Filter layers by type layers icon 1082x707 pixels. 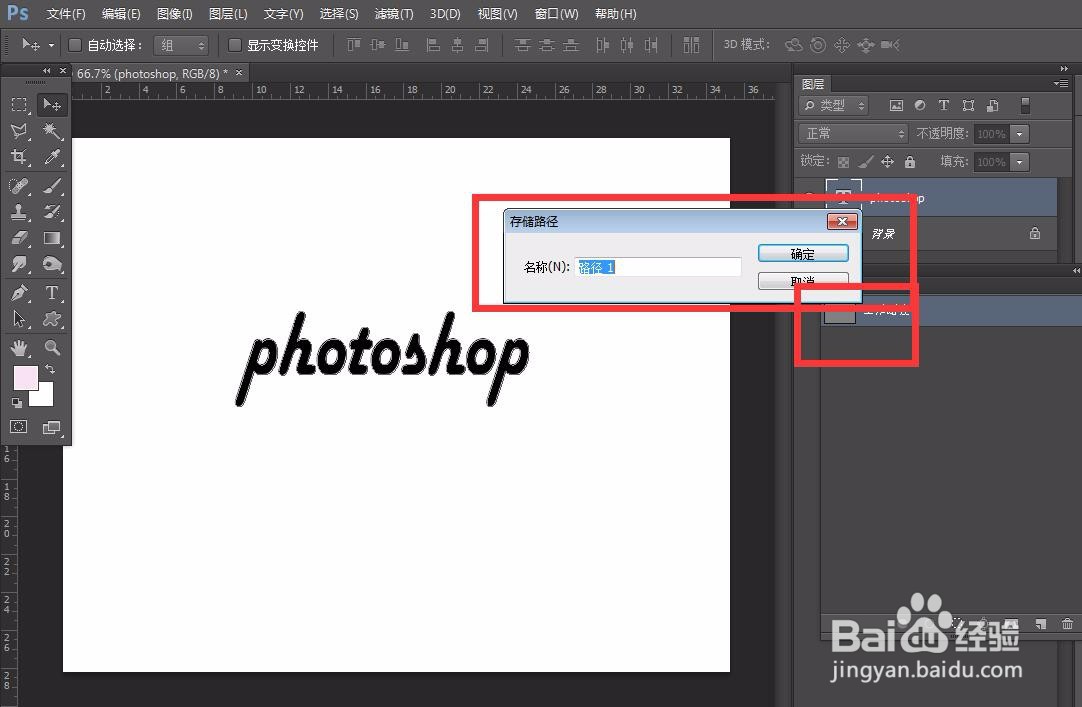pyautogui.click(x=943, y=106)
